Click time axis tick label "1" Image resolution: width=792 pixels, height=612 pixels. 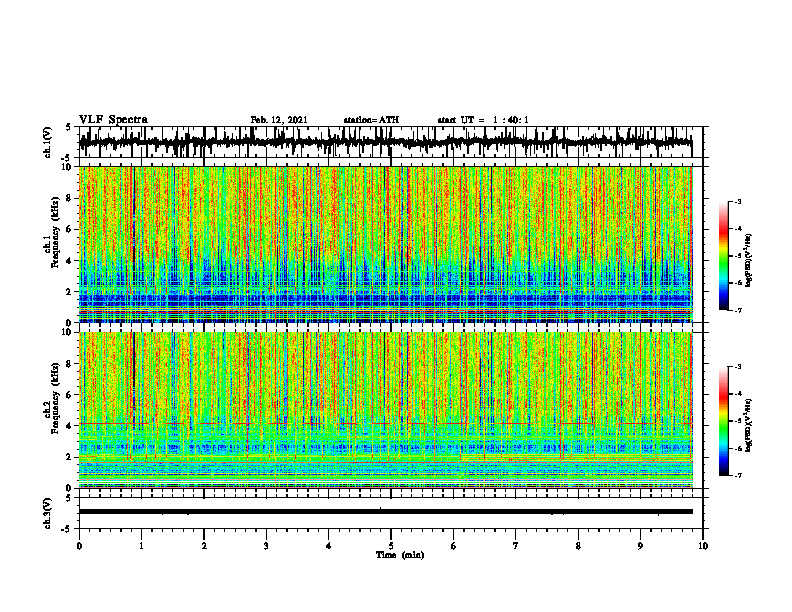point(141,546)
